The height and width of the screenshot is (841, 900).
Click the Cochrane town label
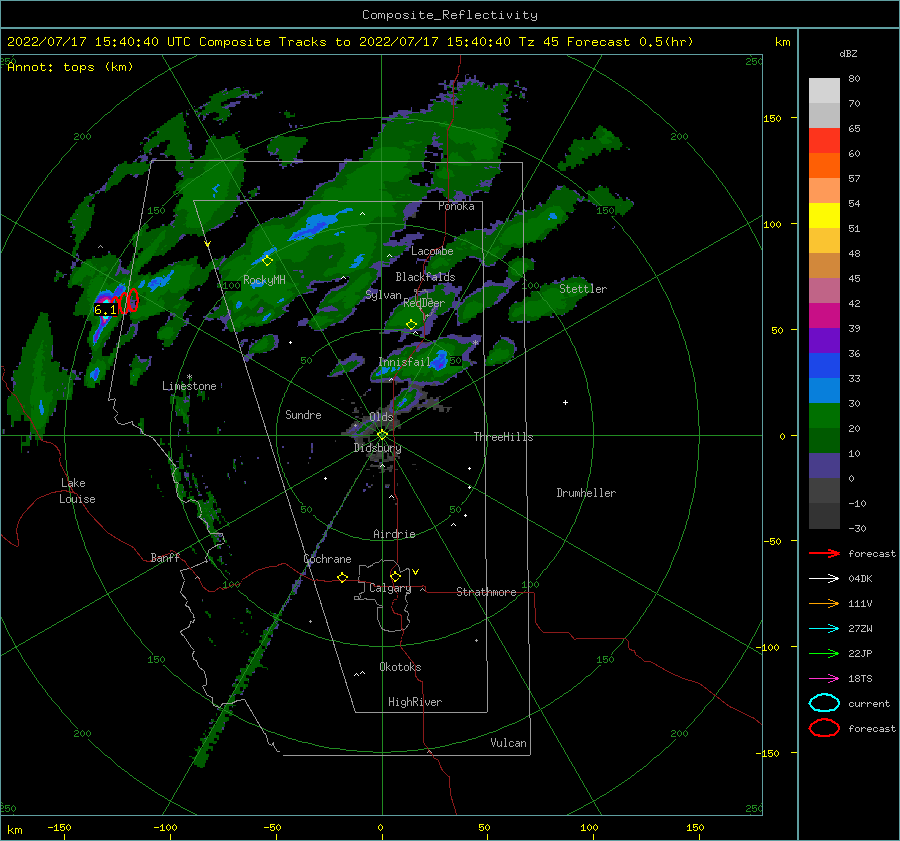(x=327, y=559)
